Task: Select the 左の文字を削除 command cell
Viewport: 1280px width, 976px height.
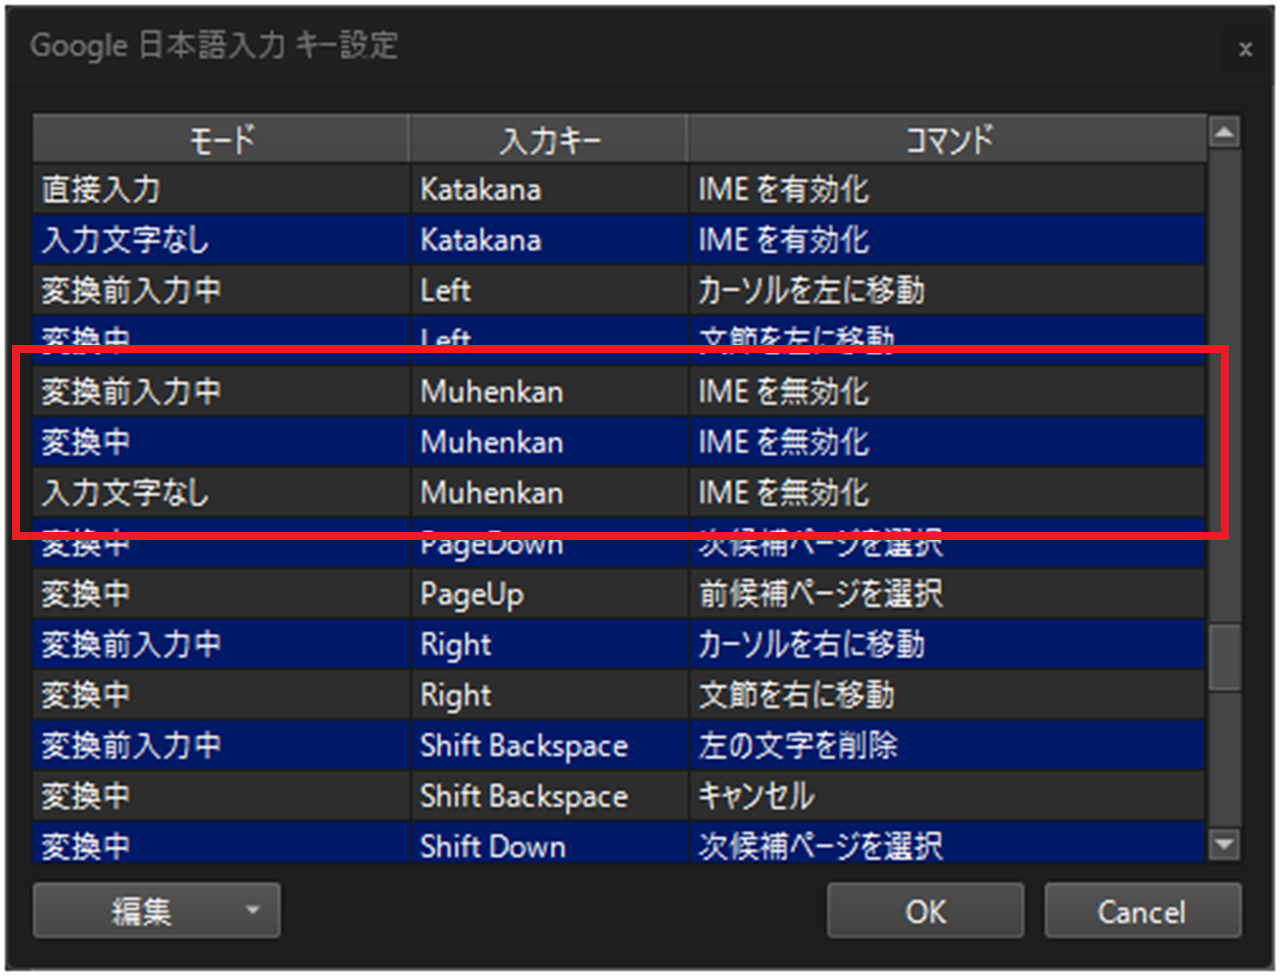Action: pos(947,746)
